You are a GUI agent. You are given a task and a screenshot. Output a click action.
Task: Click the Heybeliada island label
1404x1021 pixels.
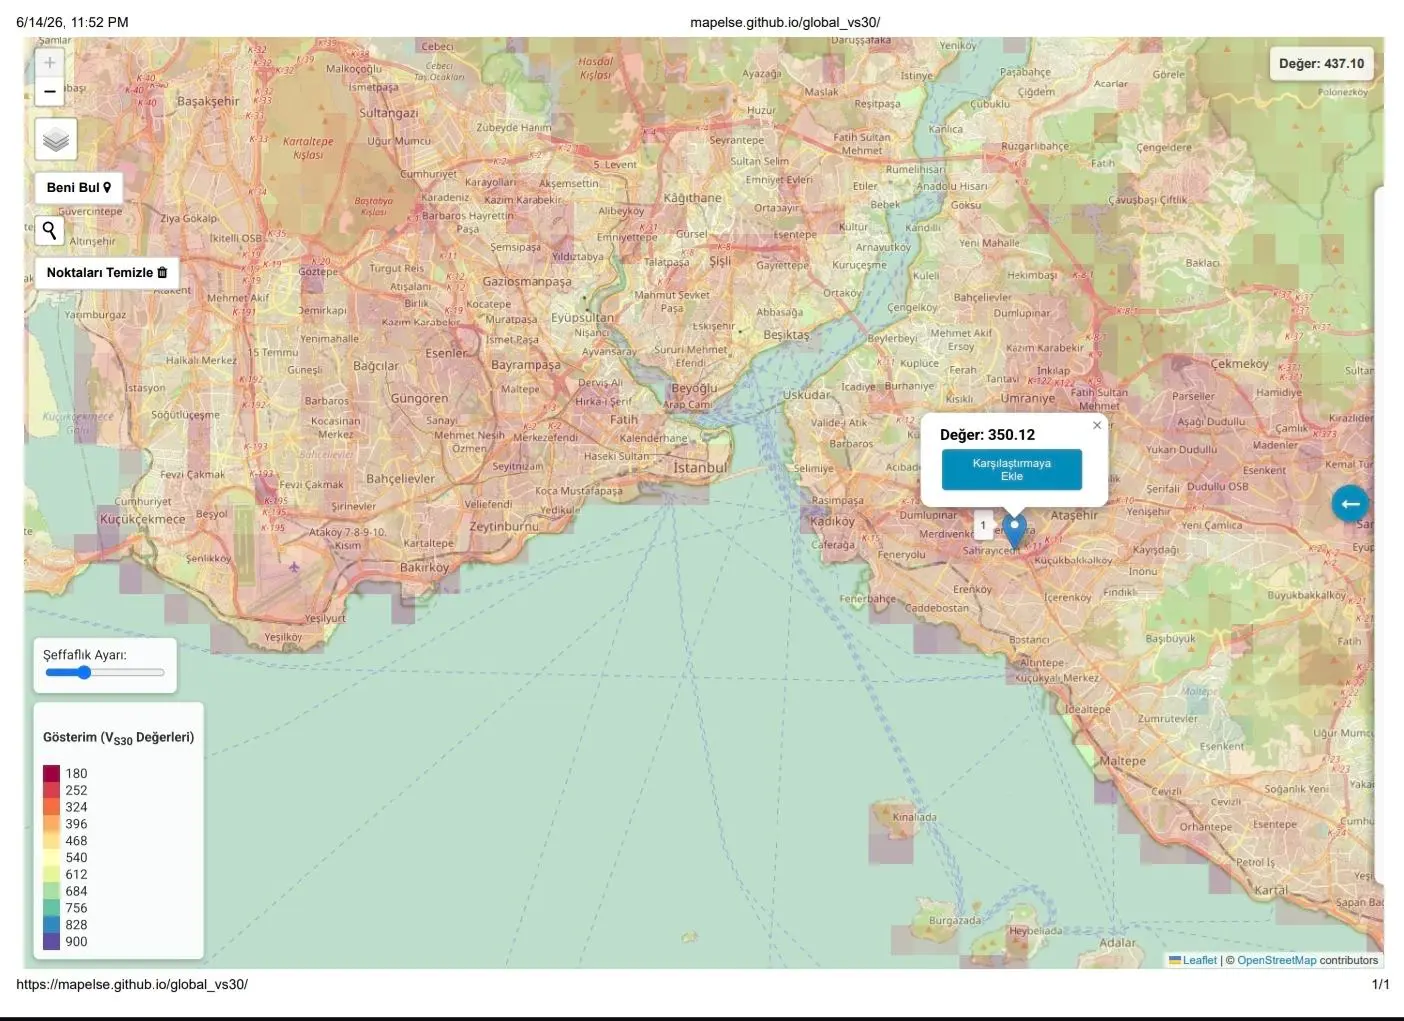1035,930
